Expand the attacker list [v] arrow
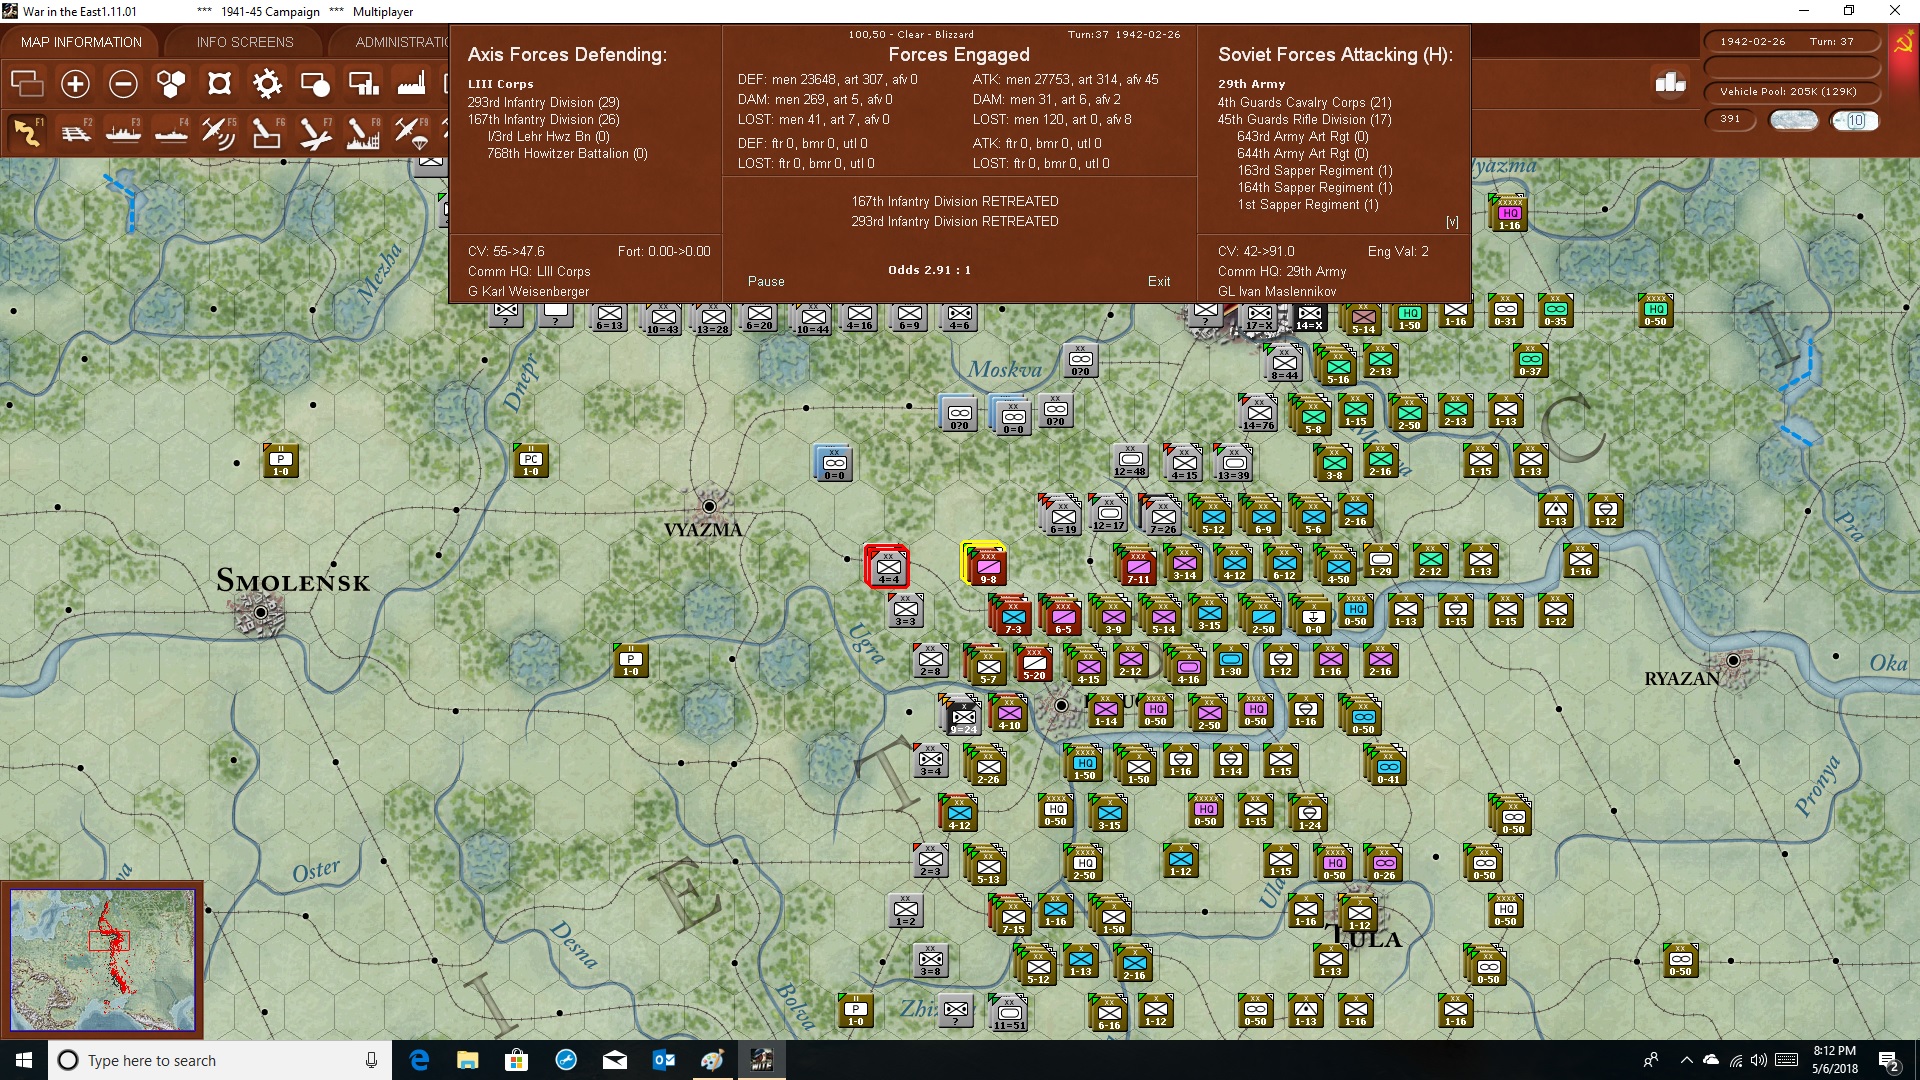 1452,222
